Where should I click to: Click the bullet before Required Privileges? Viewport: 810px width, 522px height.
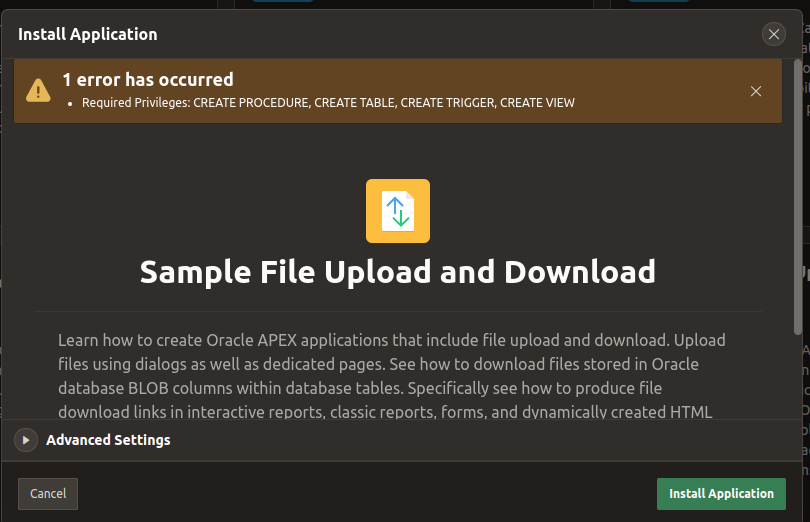point(70,103)
